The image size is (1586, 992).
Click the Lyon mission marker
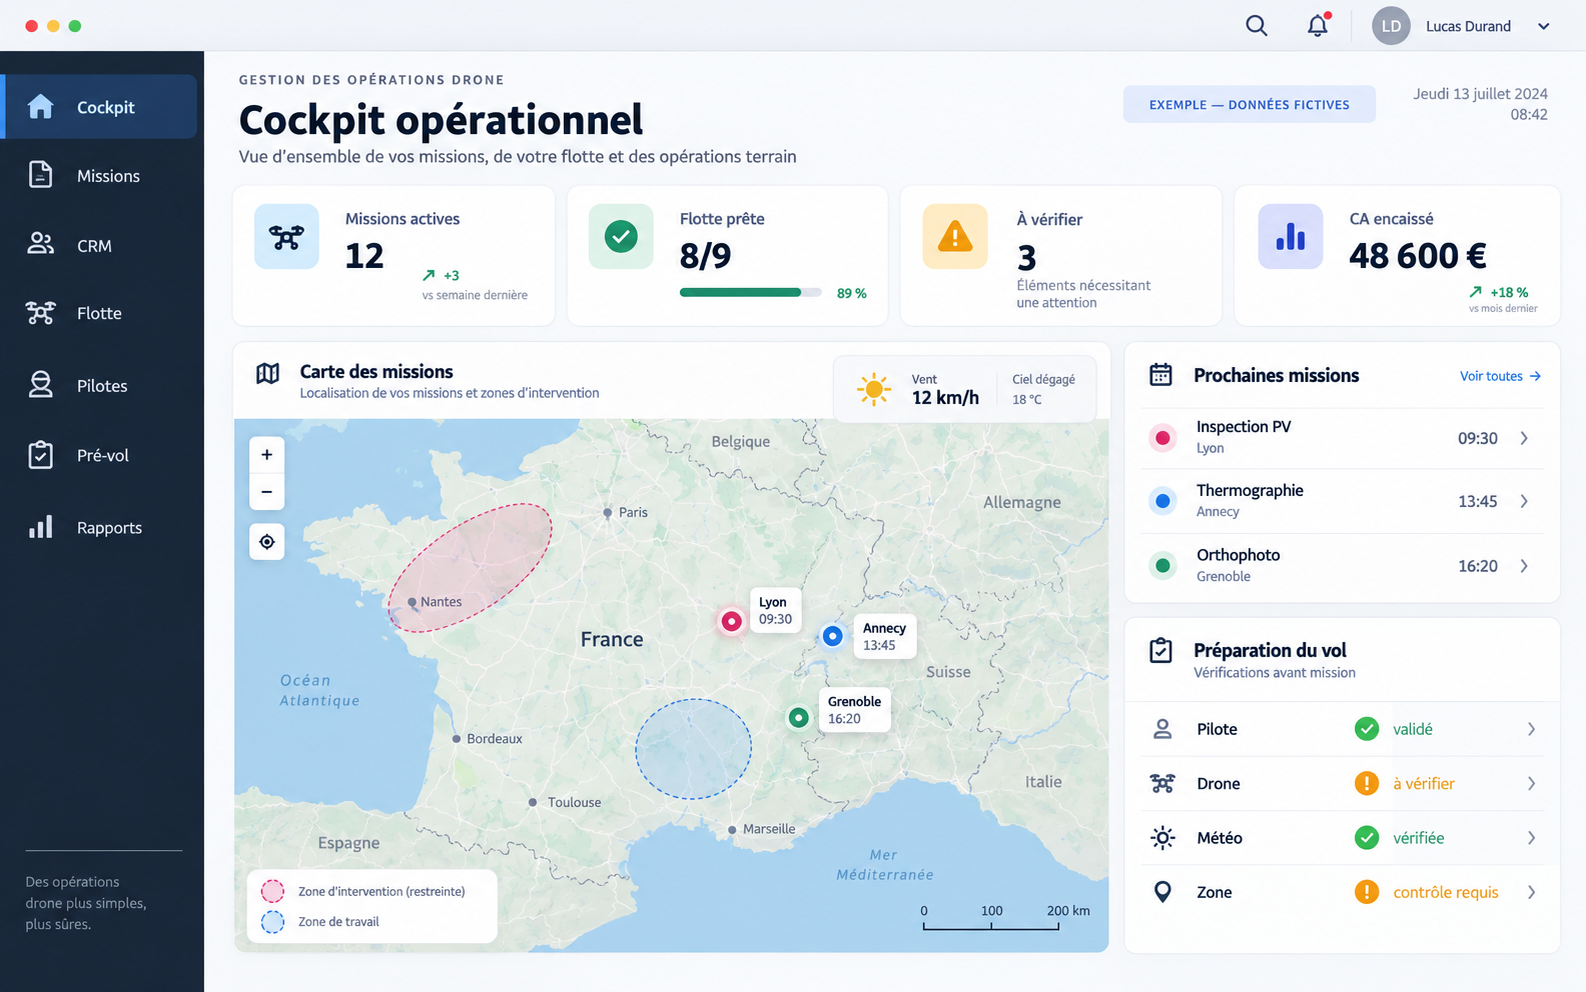732,621
